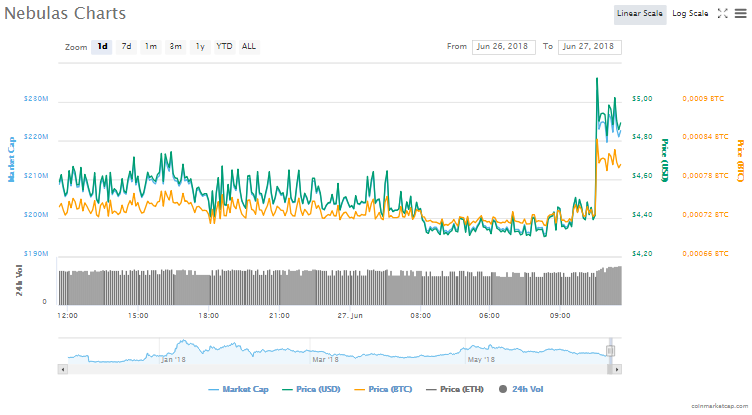
Task: Click the 27. Jun time axis label
Action: click(350, 316)
